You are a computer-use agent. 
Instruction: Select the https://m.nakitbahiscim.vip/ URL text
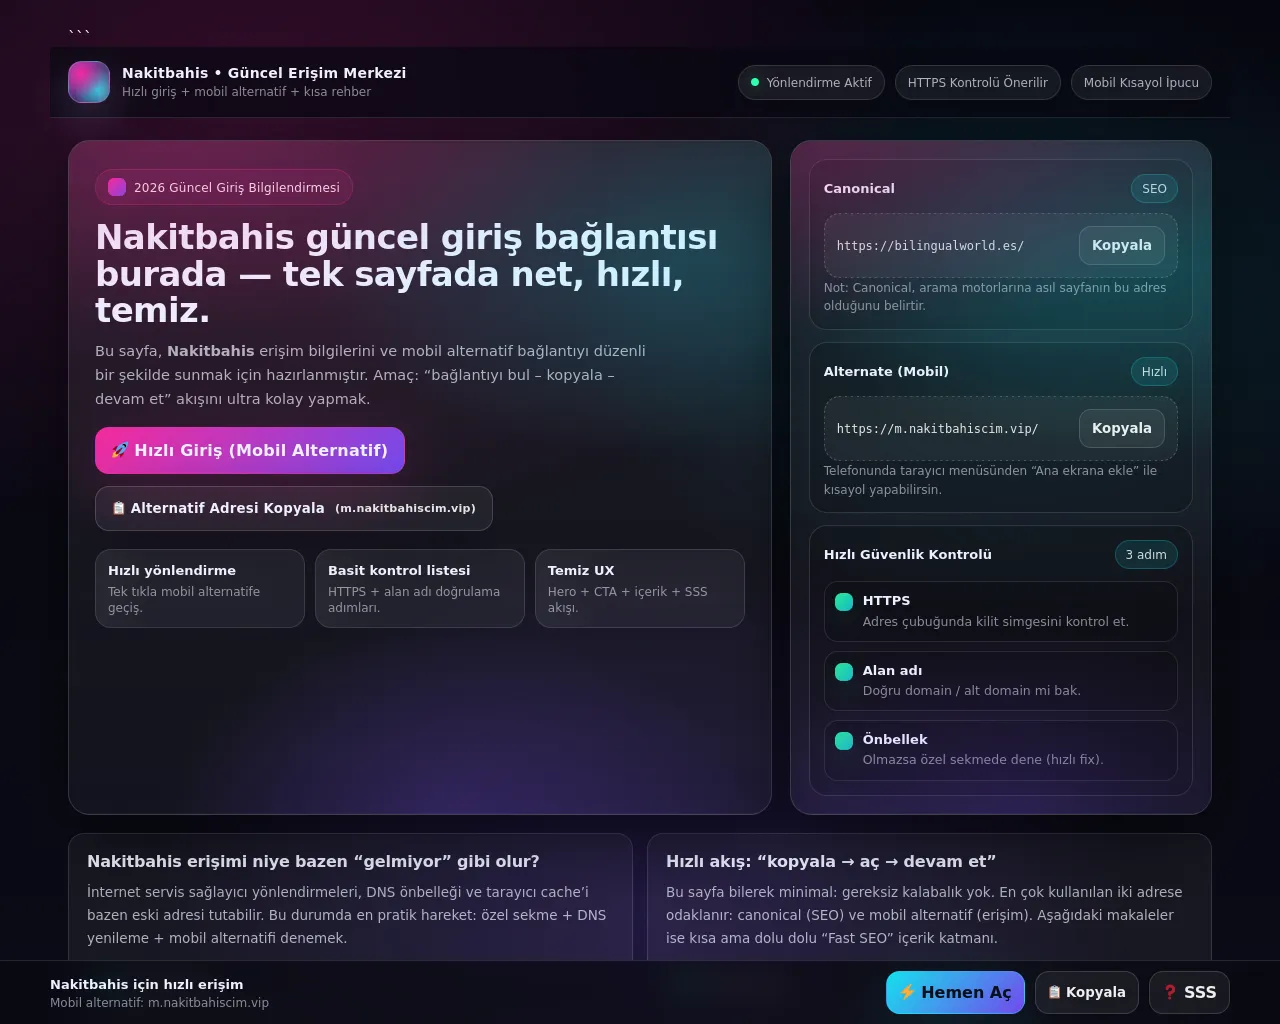pos(937,428)
